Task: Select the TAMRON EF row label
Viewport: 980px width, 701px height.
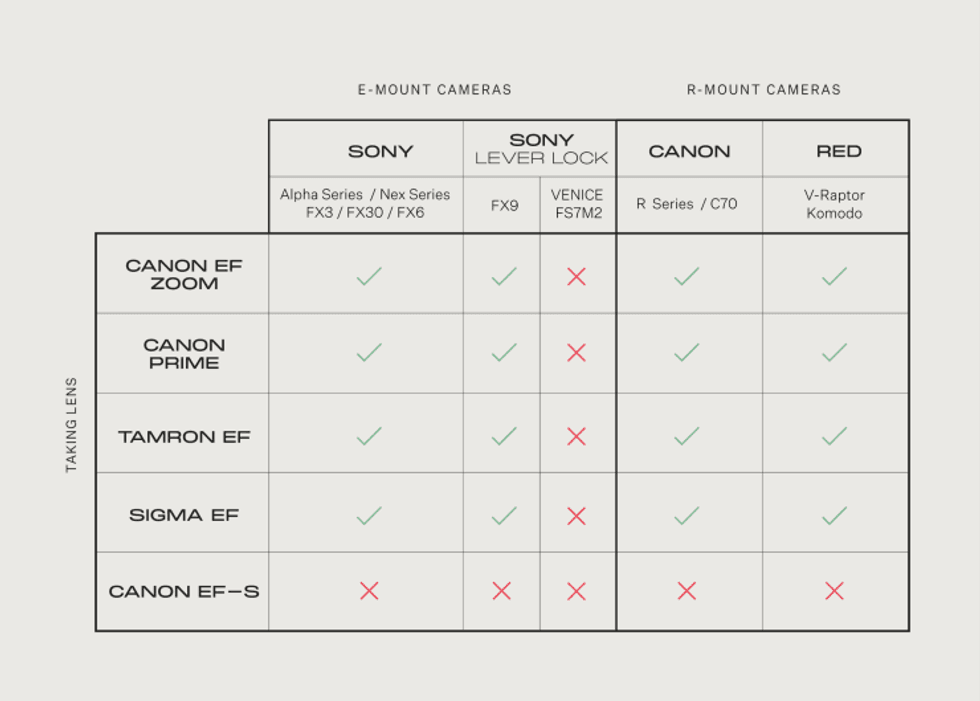Action: pyautogui.click(x=184, y=437)
